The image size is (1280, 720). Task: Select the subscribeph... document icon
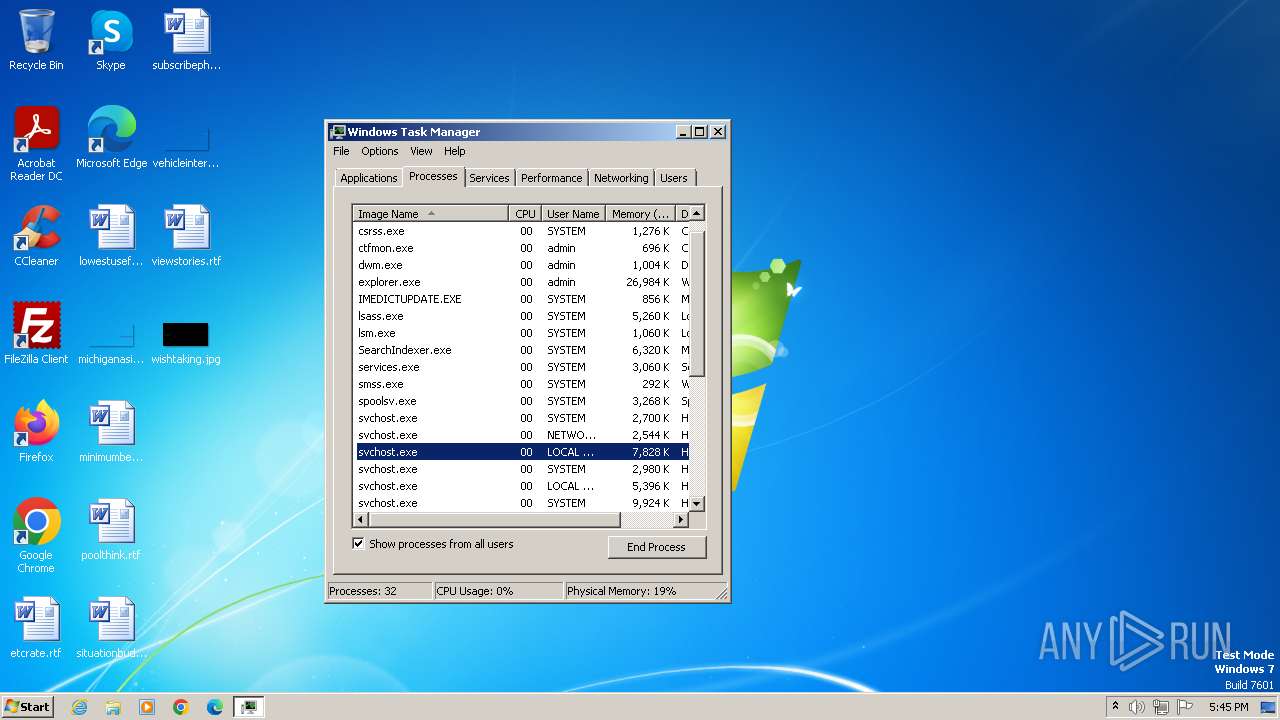[x=186, y=40]
